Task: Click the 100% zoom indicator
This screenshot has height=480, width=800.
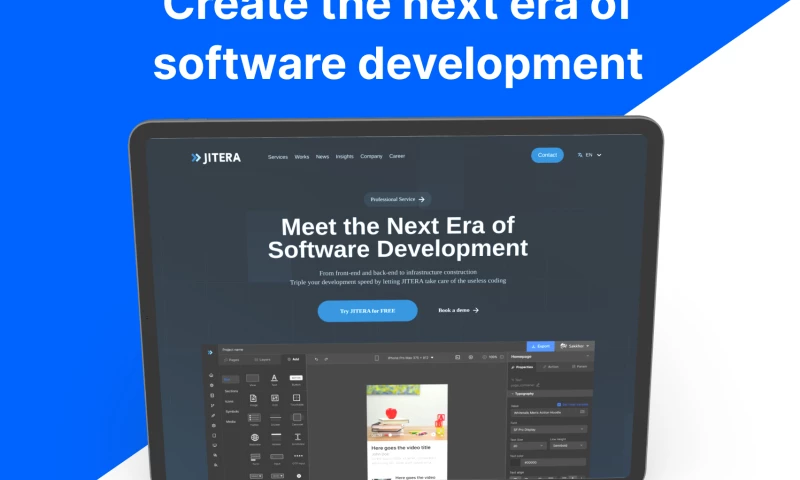Action: point(493,357)
